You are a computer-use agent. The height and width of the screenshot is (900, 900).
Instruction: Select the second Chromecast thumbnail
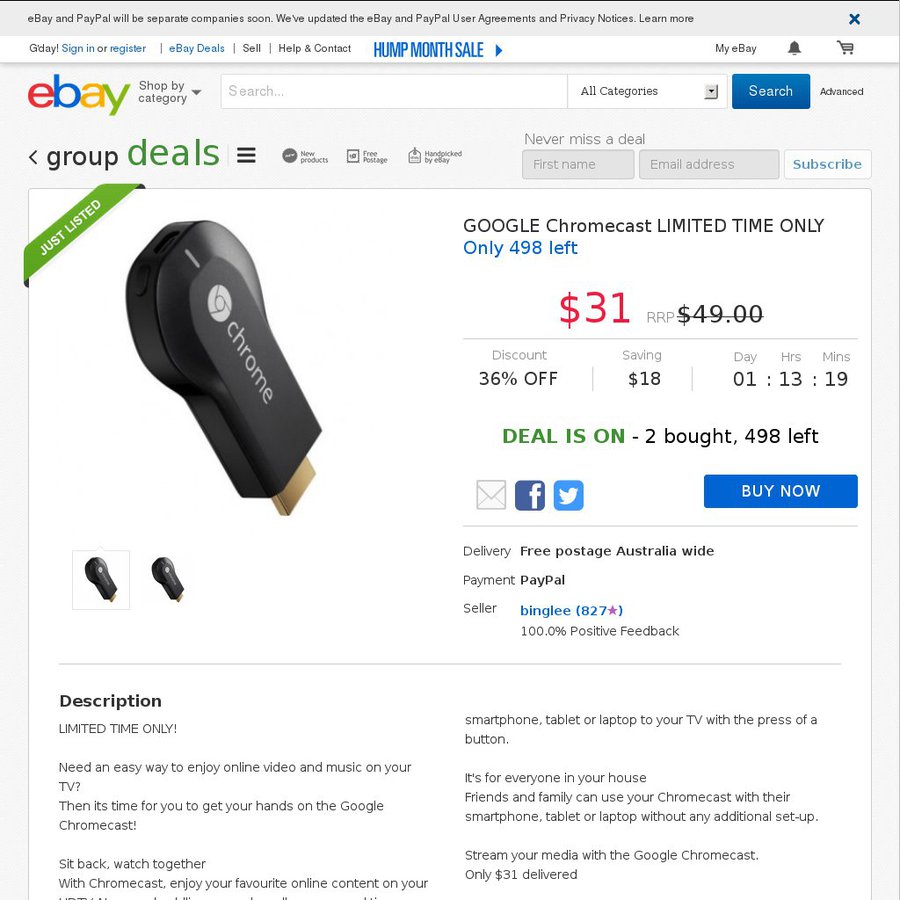[168, 579]
